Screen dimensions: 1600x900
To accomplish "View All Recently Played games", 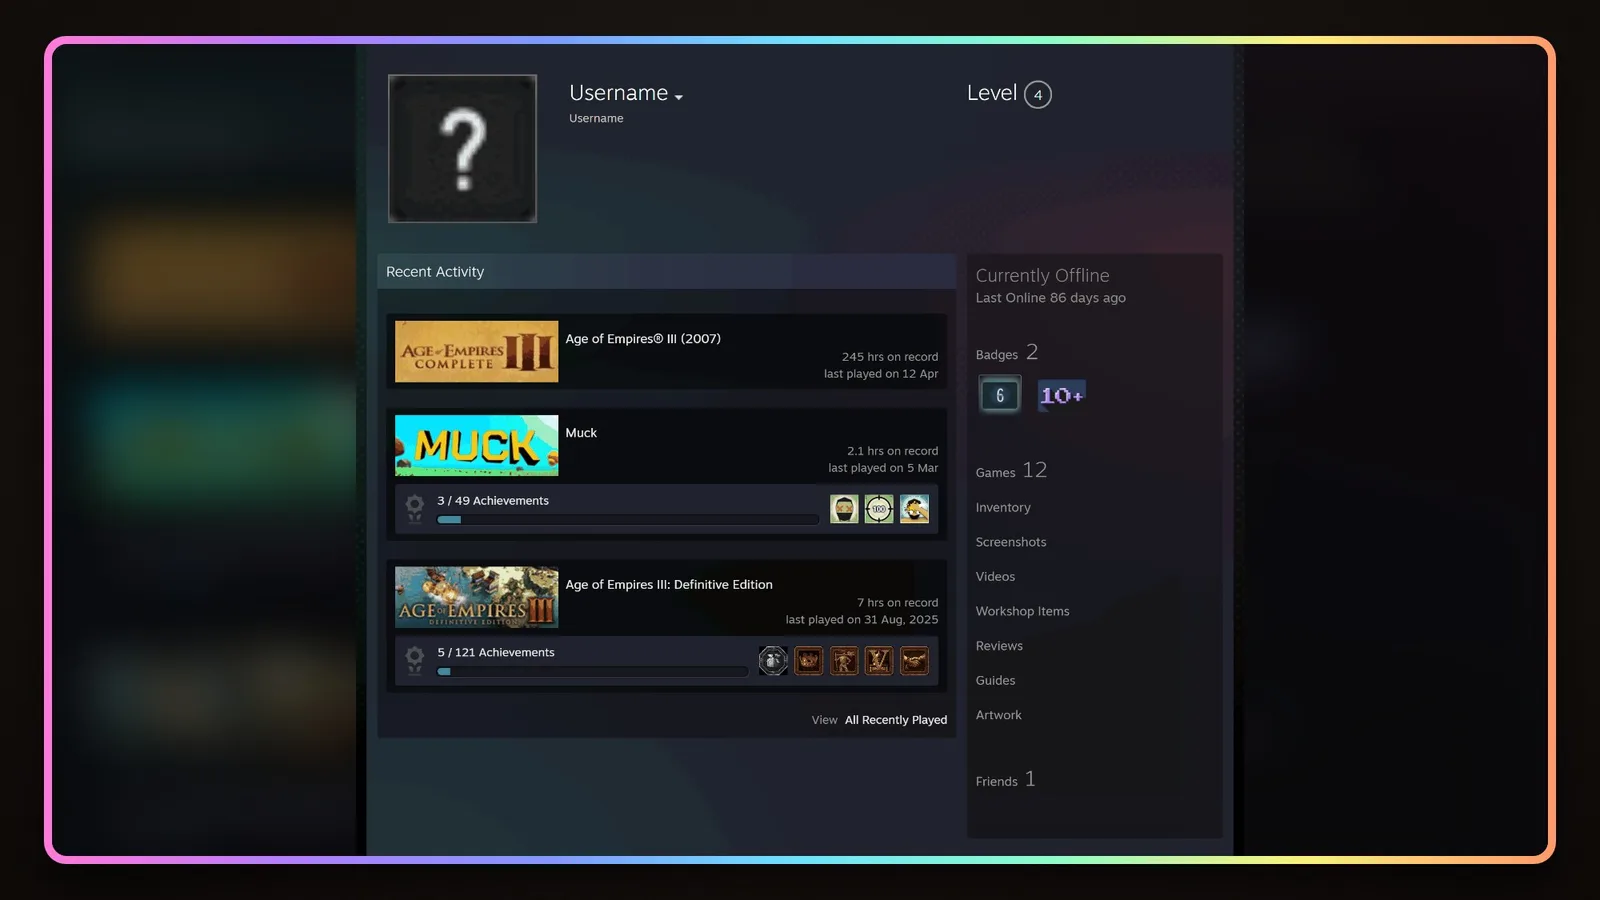I will tap(895, 720).
